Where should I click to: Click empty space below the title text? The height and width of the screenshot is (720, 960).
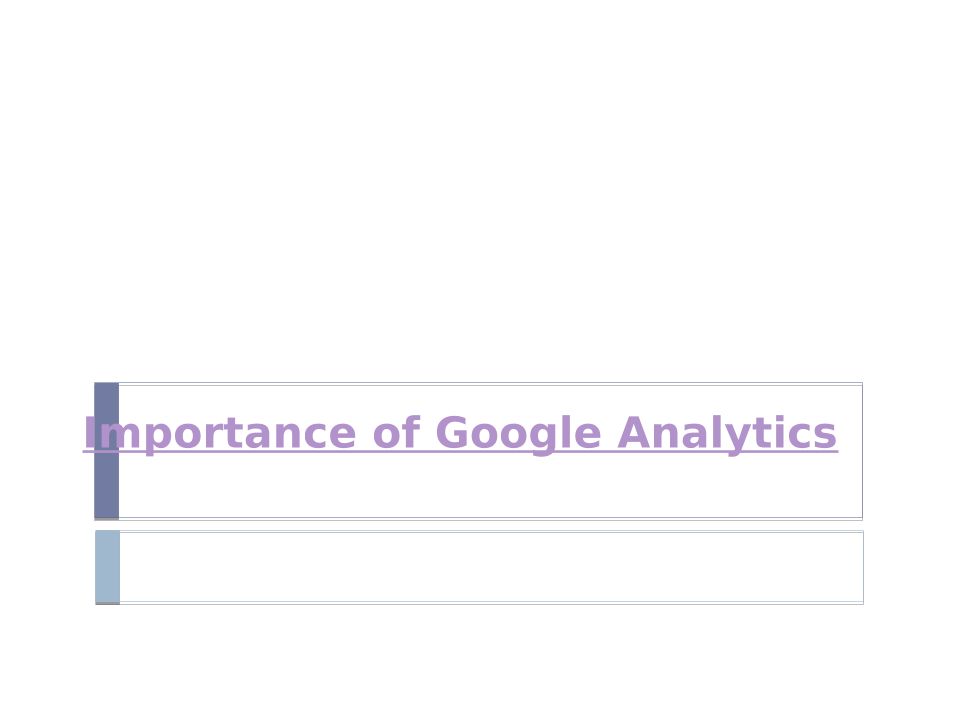490,490
